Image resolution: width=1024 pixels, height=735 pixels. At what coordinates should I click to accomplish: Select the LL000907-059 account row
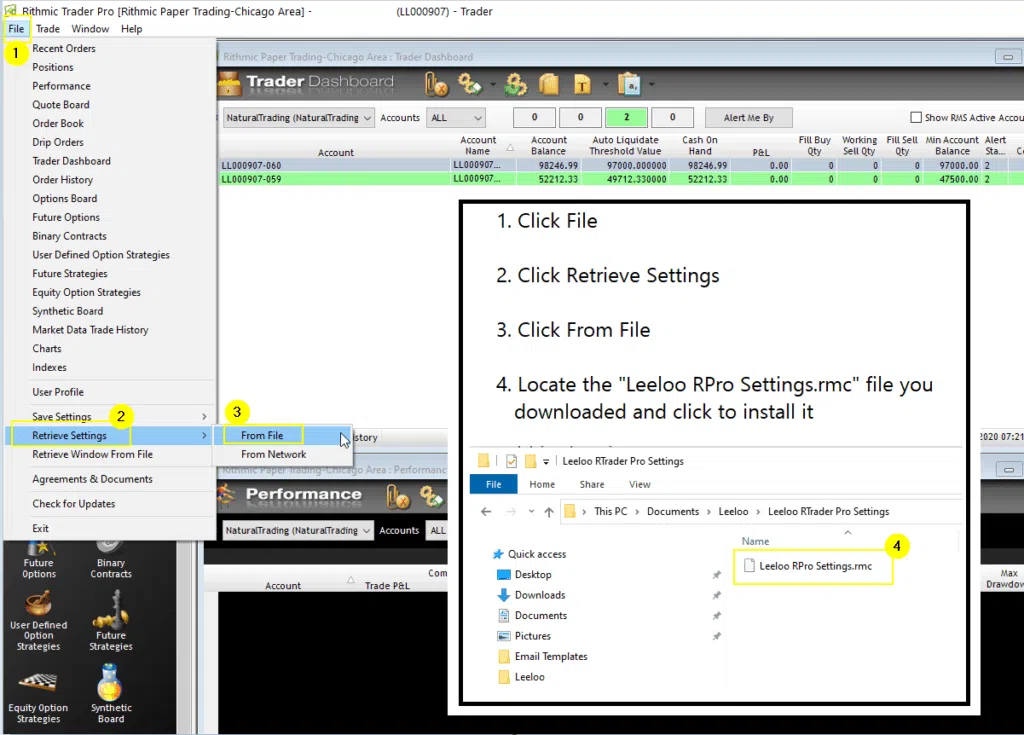[620, 179]
